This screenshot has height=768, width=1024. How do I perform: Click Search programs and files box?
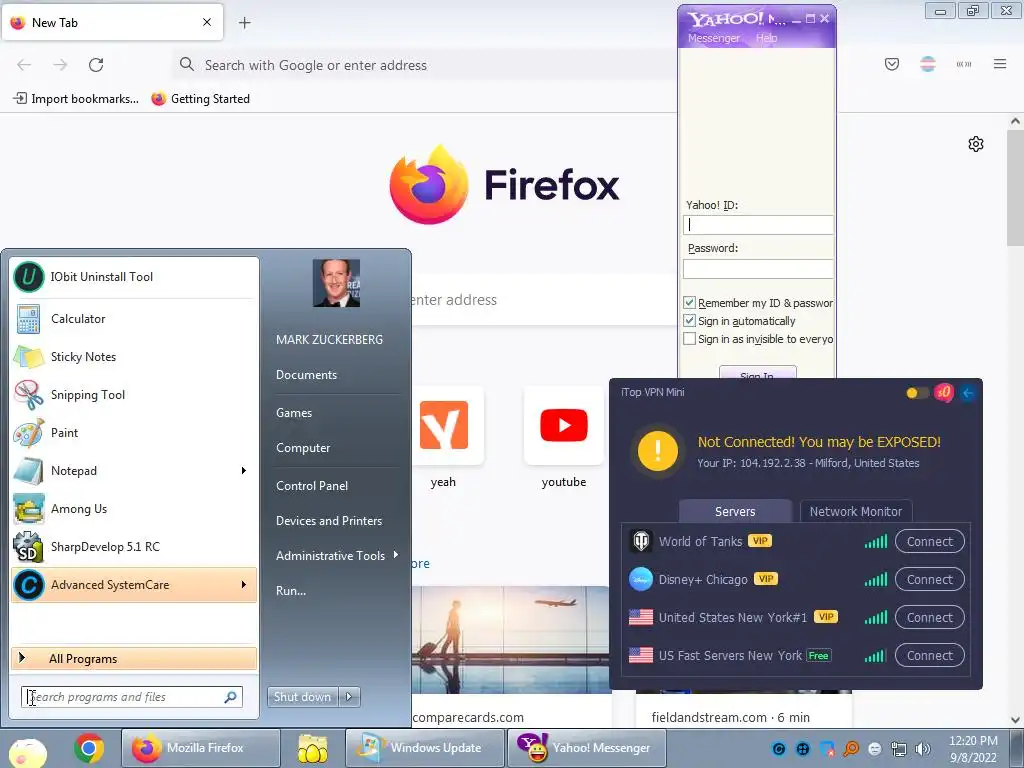131,697
